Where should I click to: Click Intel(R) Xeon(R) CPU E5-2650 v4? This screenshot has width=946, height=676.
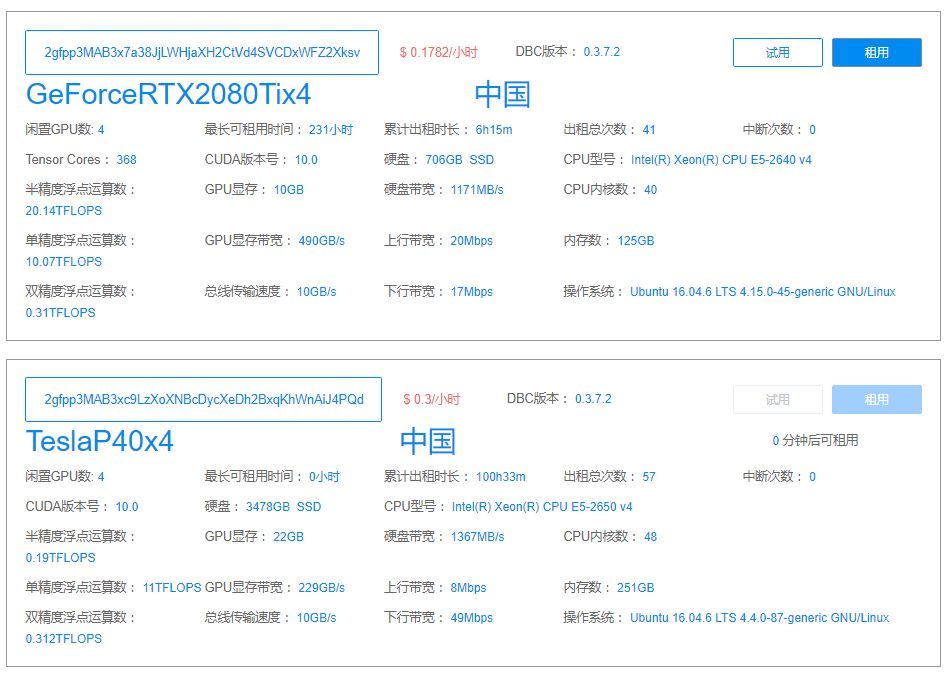pyautogui.click(x=542, y=507)
